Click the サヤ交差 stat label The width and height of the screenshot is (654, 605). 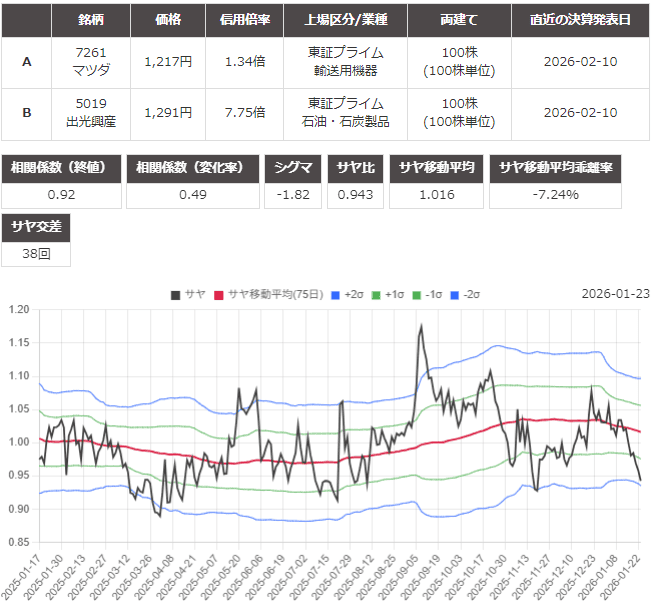[x=36, y=227]
